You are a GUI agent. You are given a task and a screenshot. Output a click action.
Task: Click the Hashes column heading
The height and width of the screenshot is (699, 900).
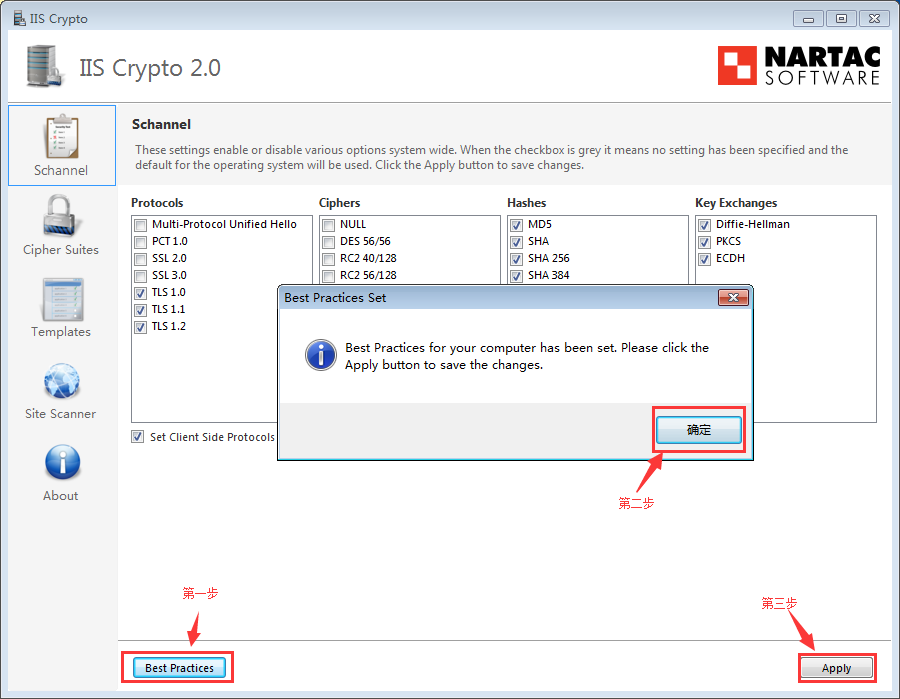pyautogui.click(x=526, y=203)
